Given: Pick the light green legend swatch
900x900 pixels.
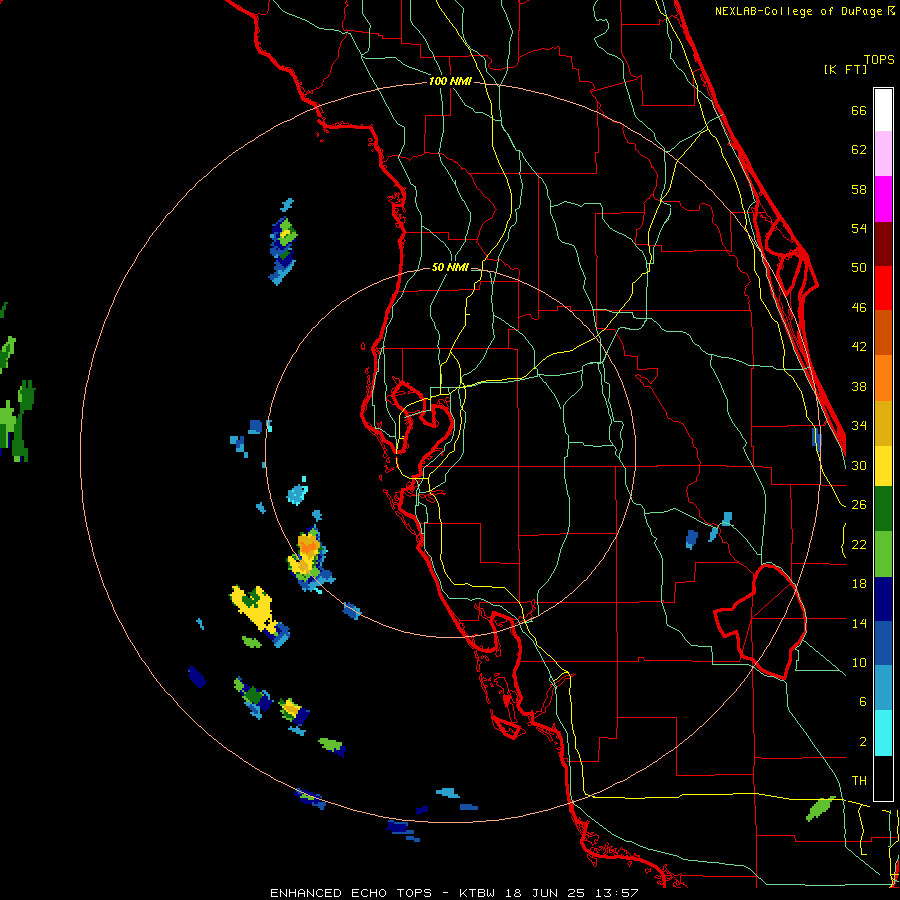Looking at the screenshot, I should coord(883,553).
